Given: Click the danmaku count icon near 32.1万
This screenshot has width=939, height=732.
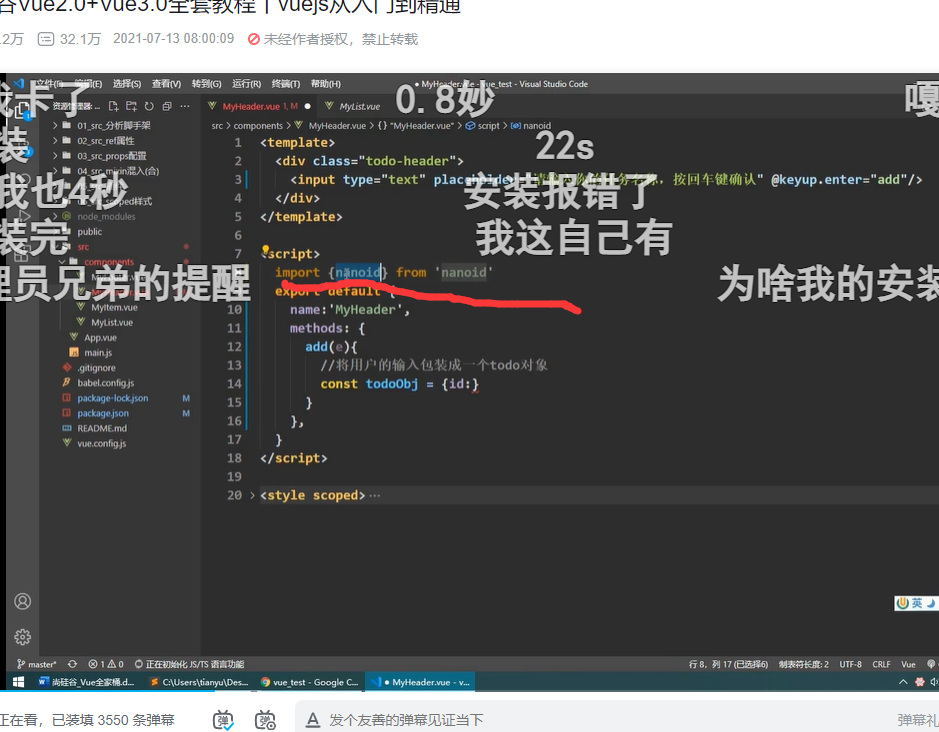Looking at the screenshot, I should (x=46, y=40).
